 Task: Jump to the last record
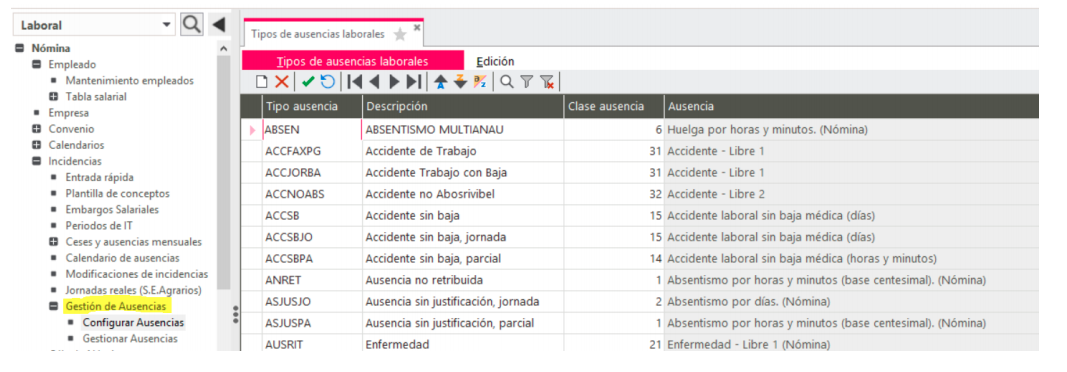[414, 82]
